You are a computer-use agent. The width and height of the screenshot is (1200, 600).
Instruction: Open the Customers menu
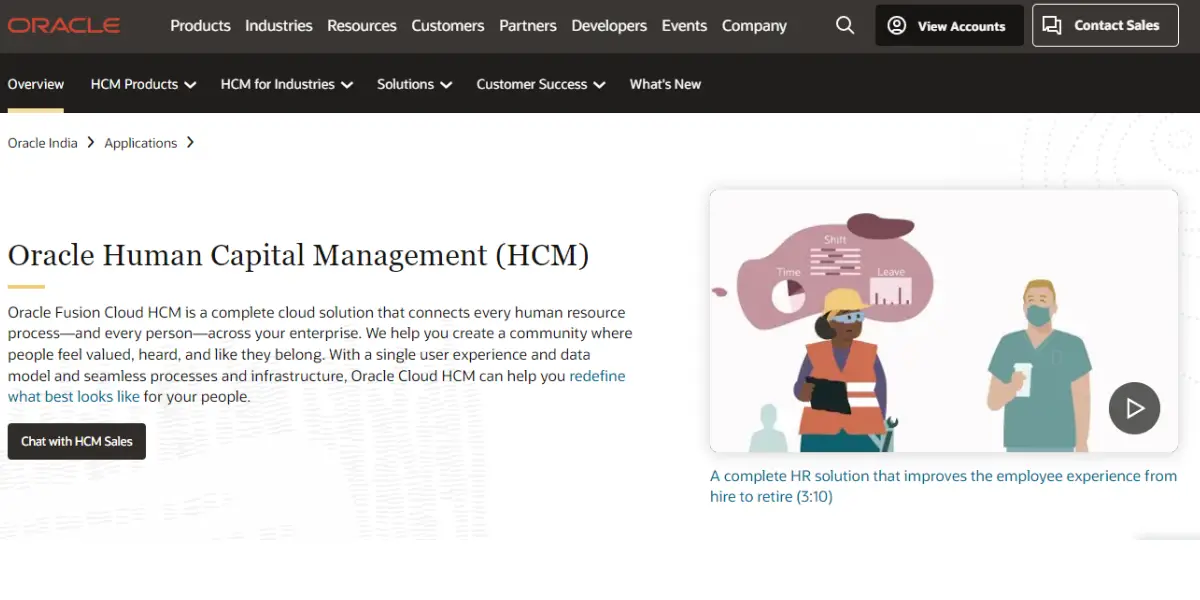click(448, 26)
